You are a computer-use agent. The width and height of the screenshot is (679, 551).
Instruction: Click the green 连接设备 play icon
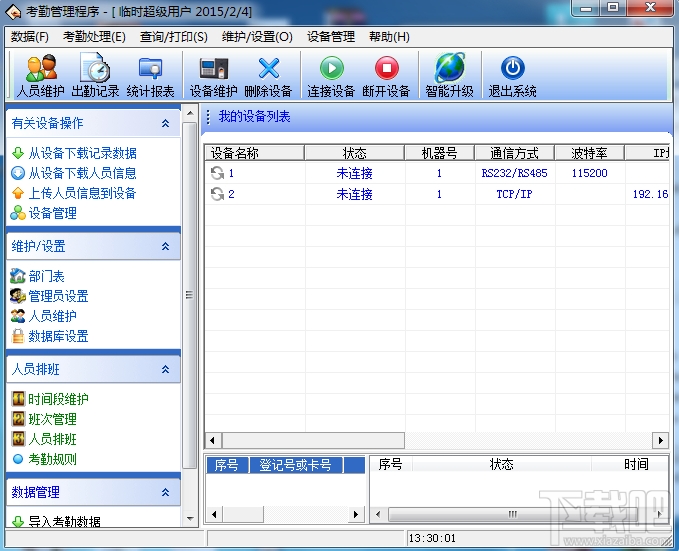(332, 68)
